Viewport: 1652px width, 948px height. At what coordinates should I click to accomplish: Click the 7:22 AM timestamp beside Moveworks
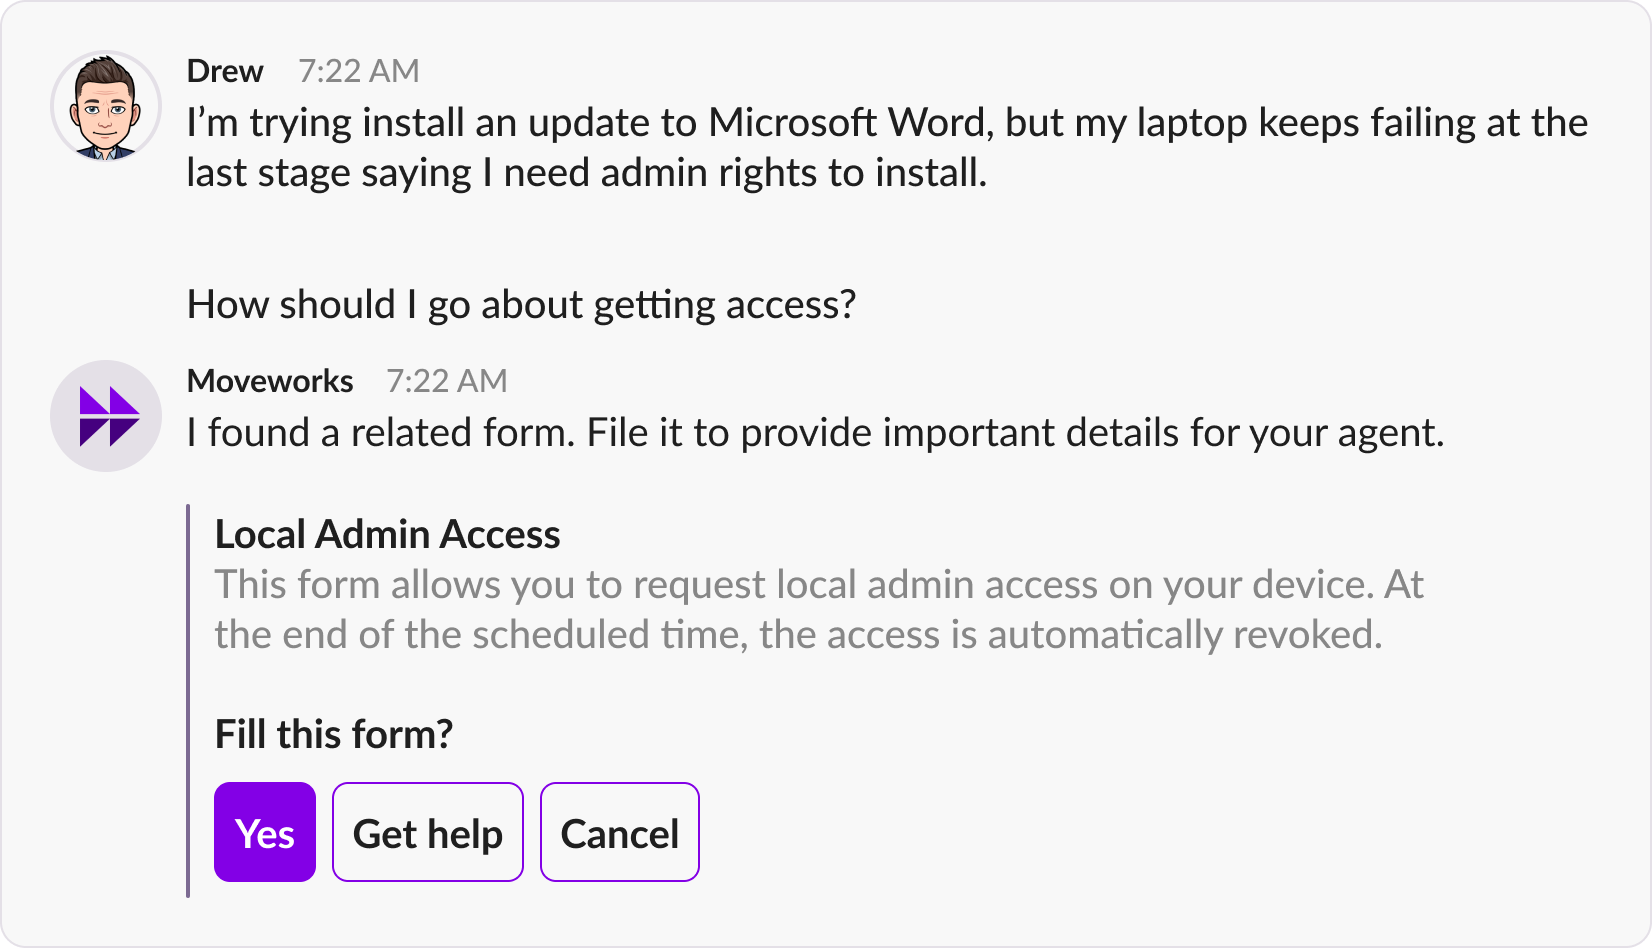click(x=447, y=381)
